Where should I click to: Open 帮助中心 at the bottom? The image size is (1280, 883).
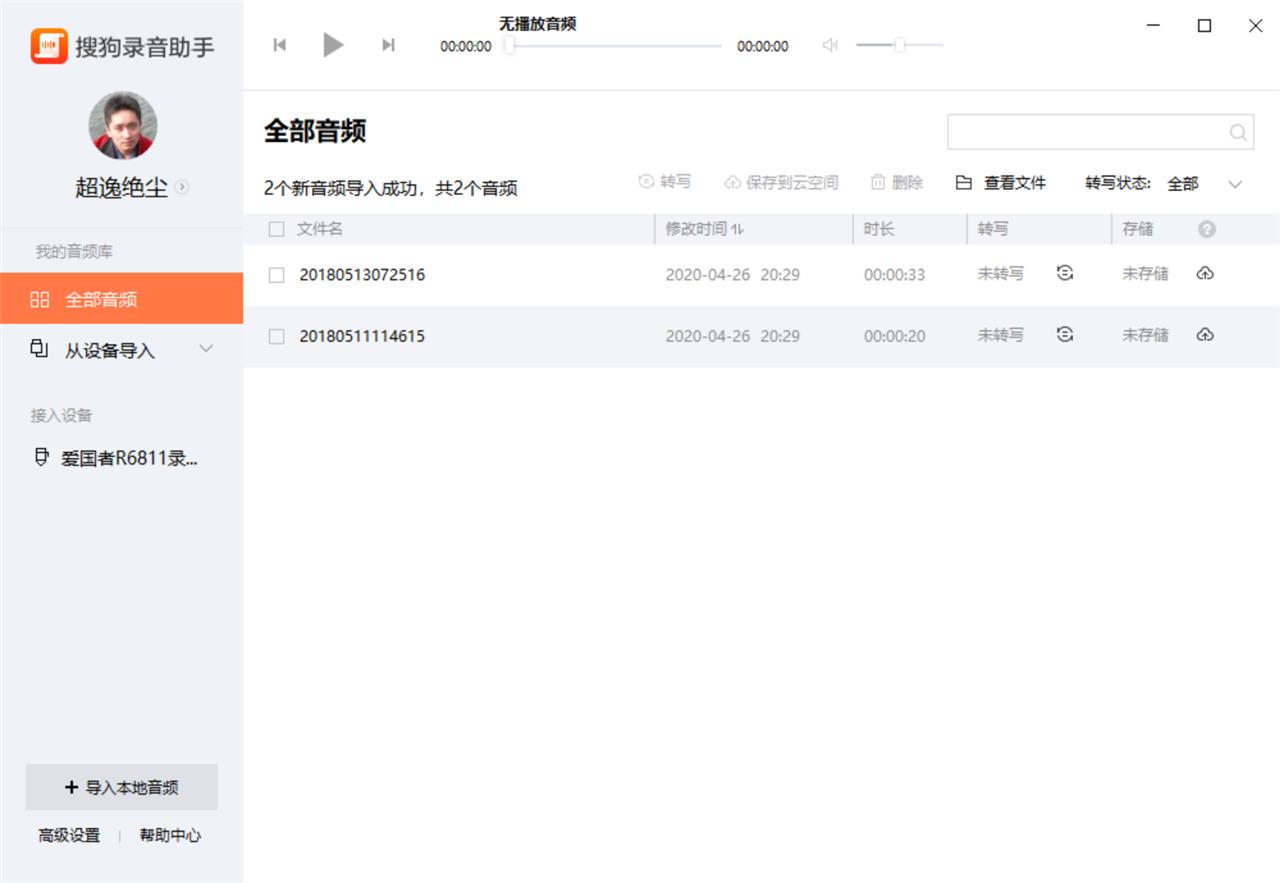point(170,835)
